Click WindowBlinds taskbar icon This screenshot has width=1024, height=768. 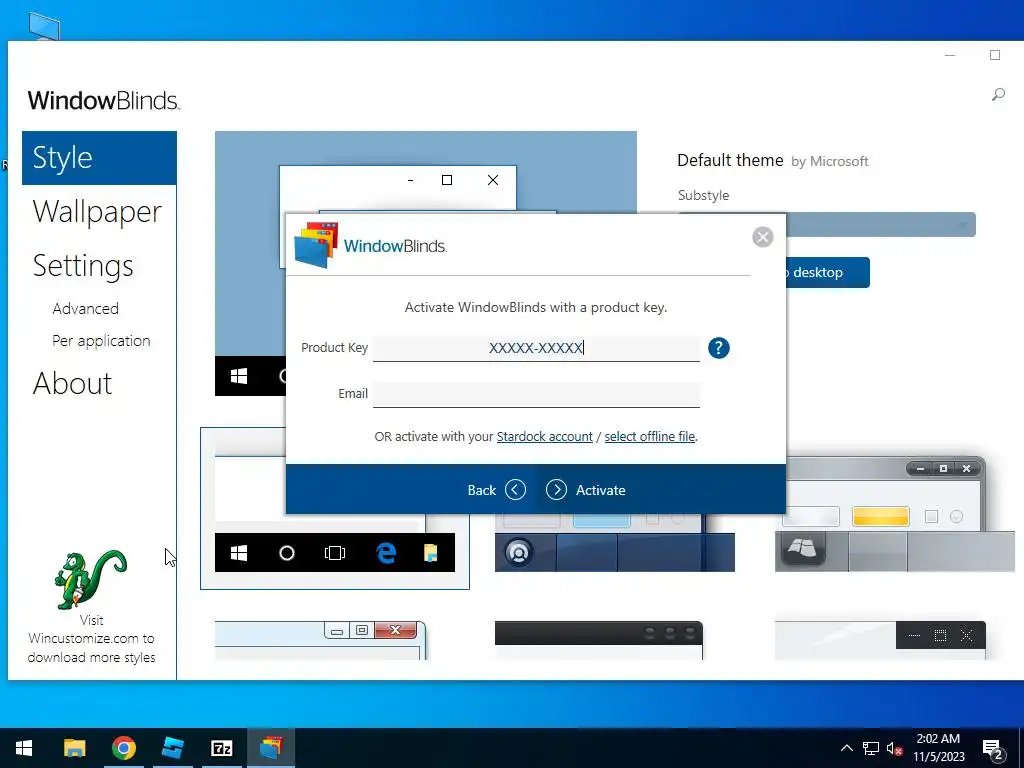point(271,748)
